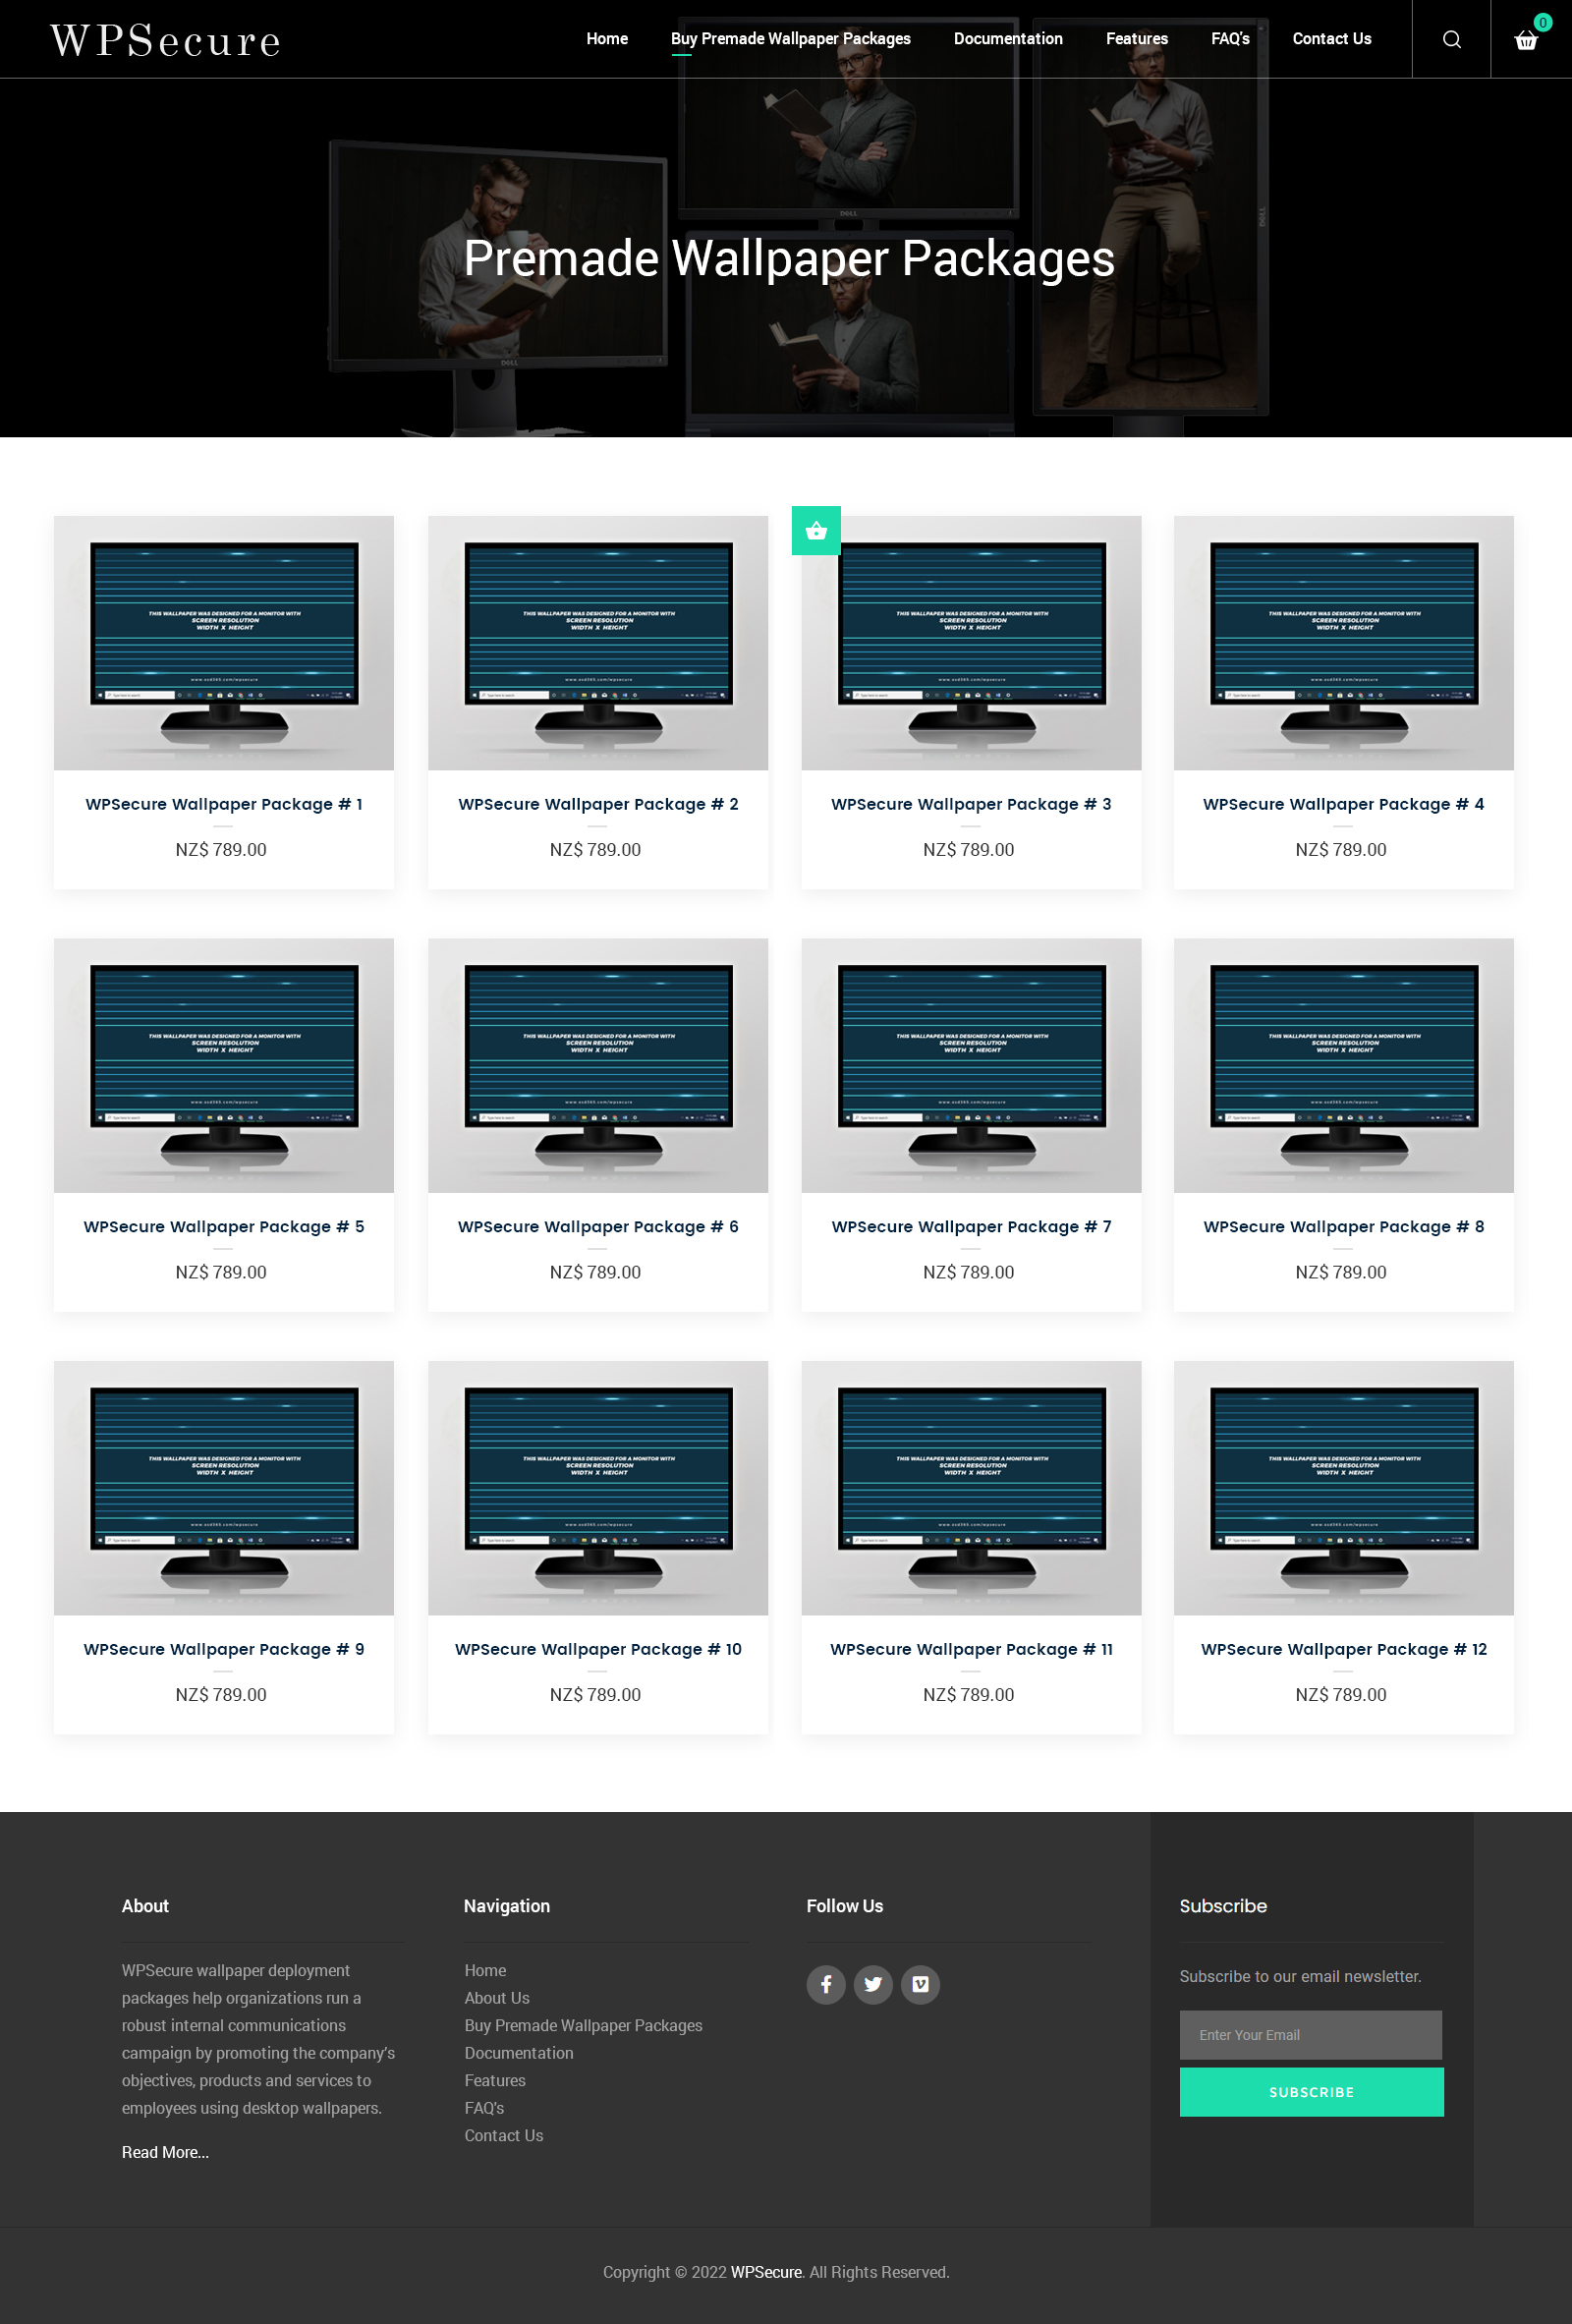Open Package # 10 monitor thumbnail

click(x=598, y=1488)
